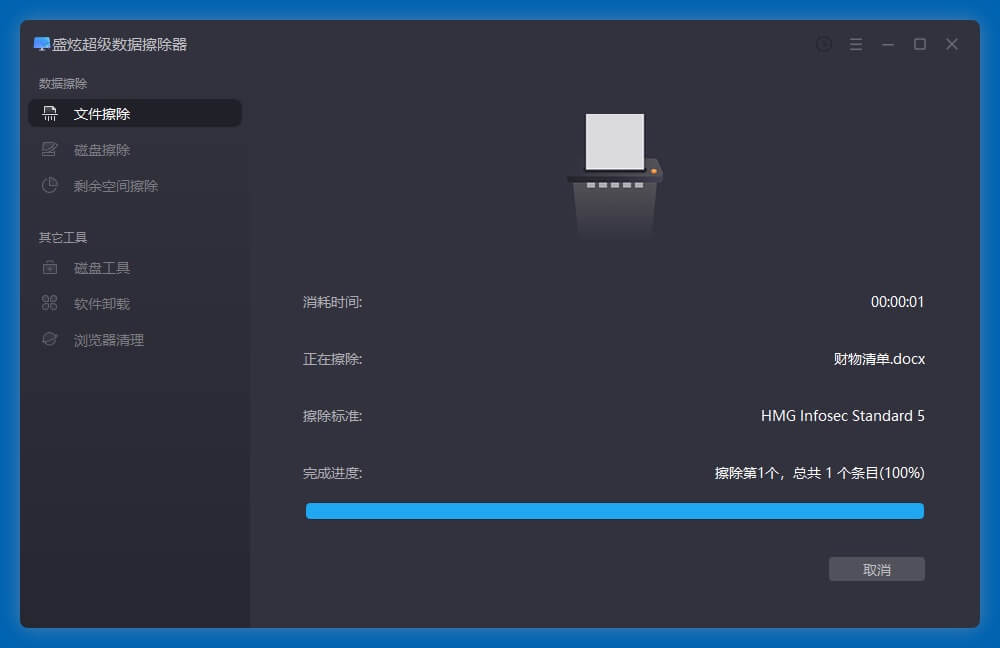This screenshot has height=648, width=1000.
Task: Open the hamburger menu in title bar
Action: click(856, 44)
